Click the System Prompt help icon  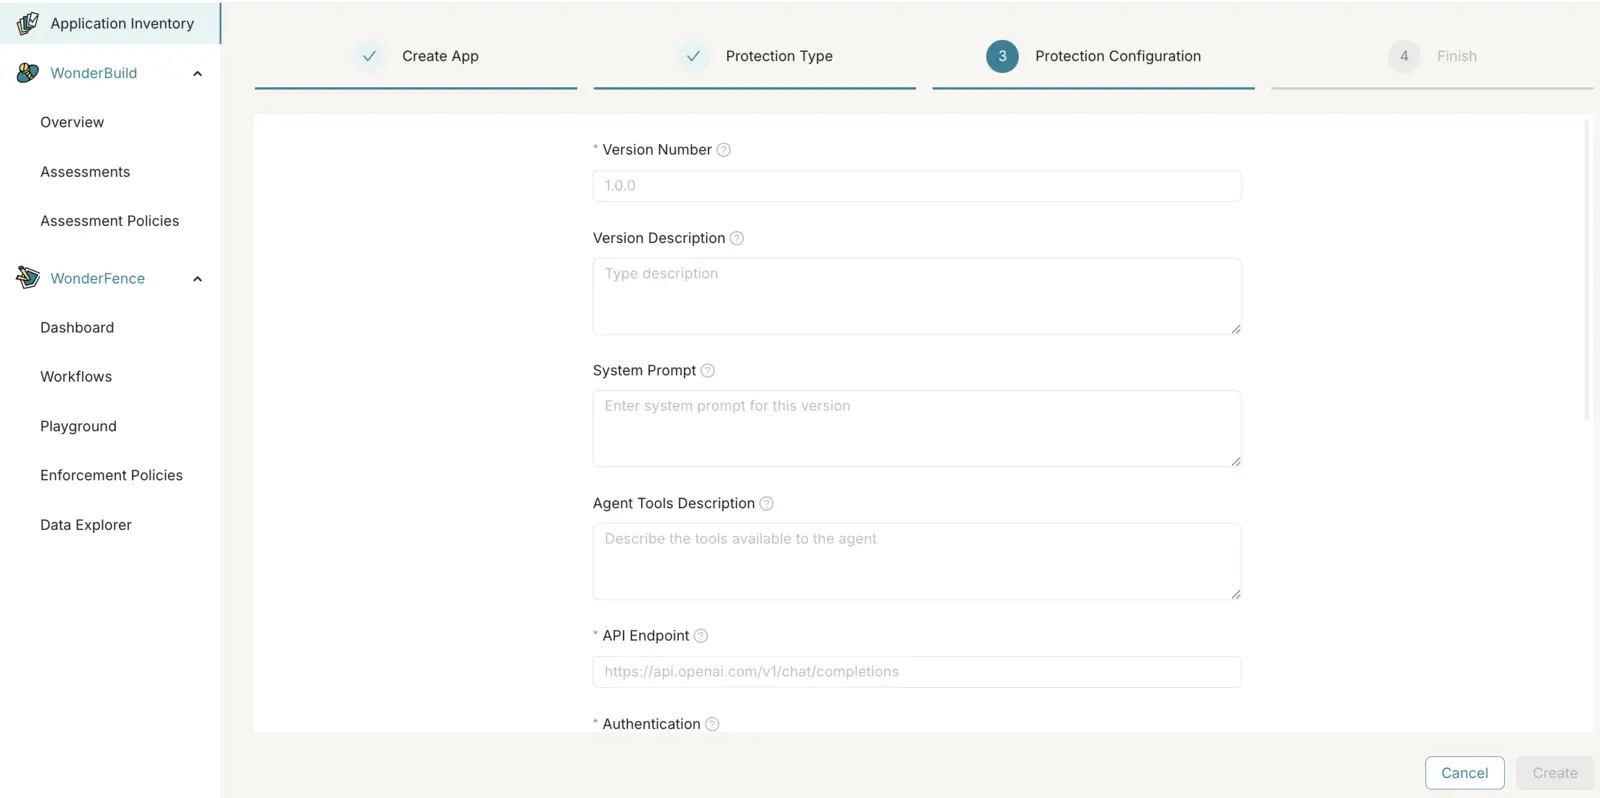click(x=708, y=371)
